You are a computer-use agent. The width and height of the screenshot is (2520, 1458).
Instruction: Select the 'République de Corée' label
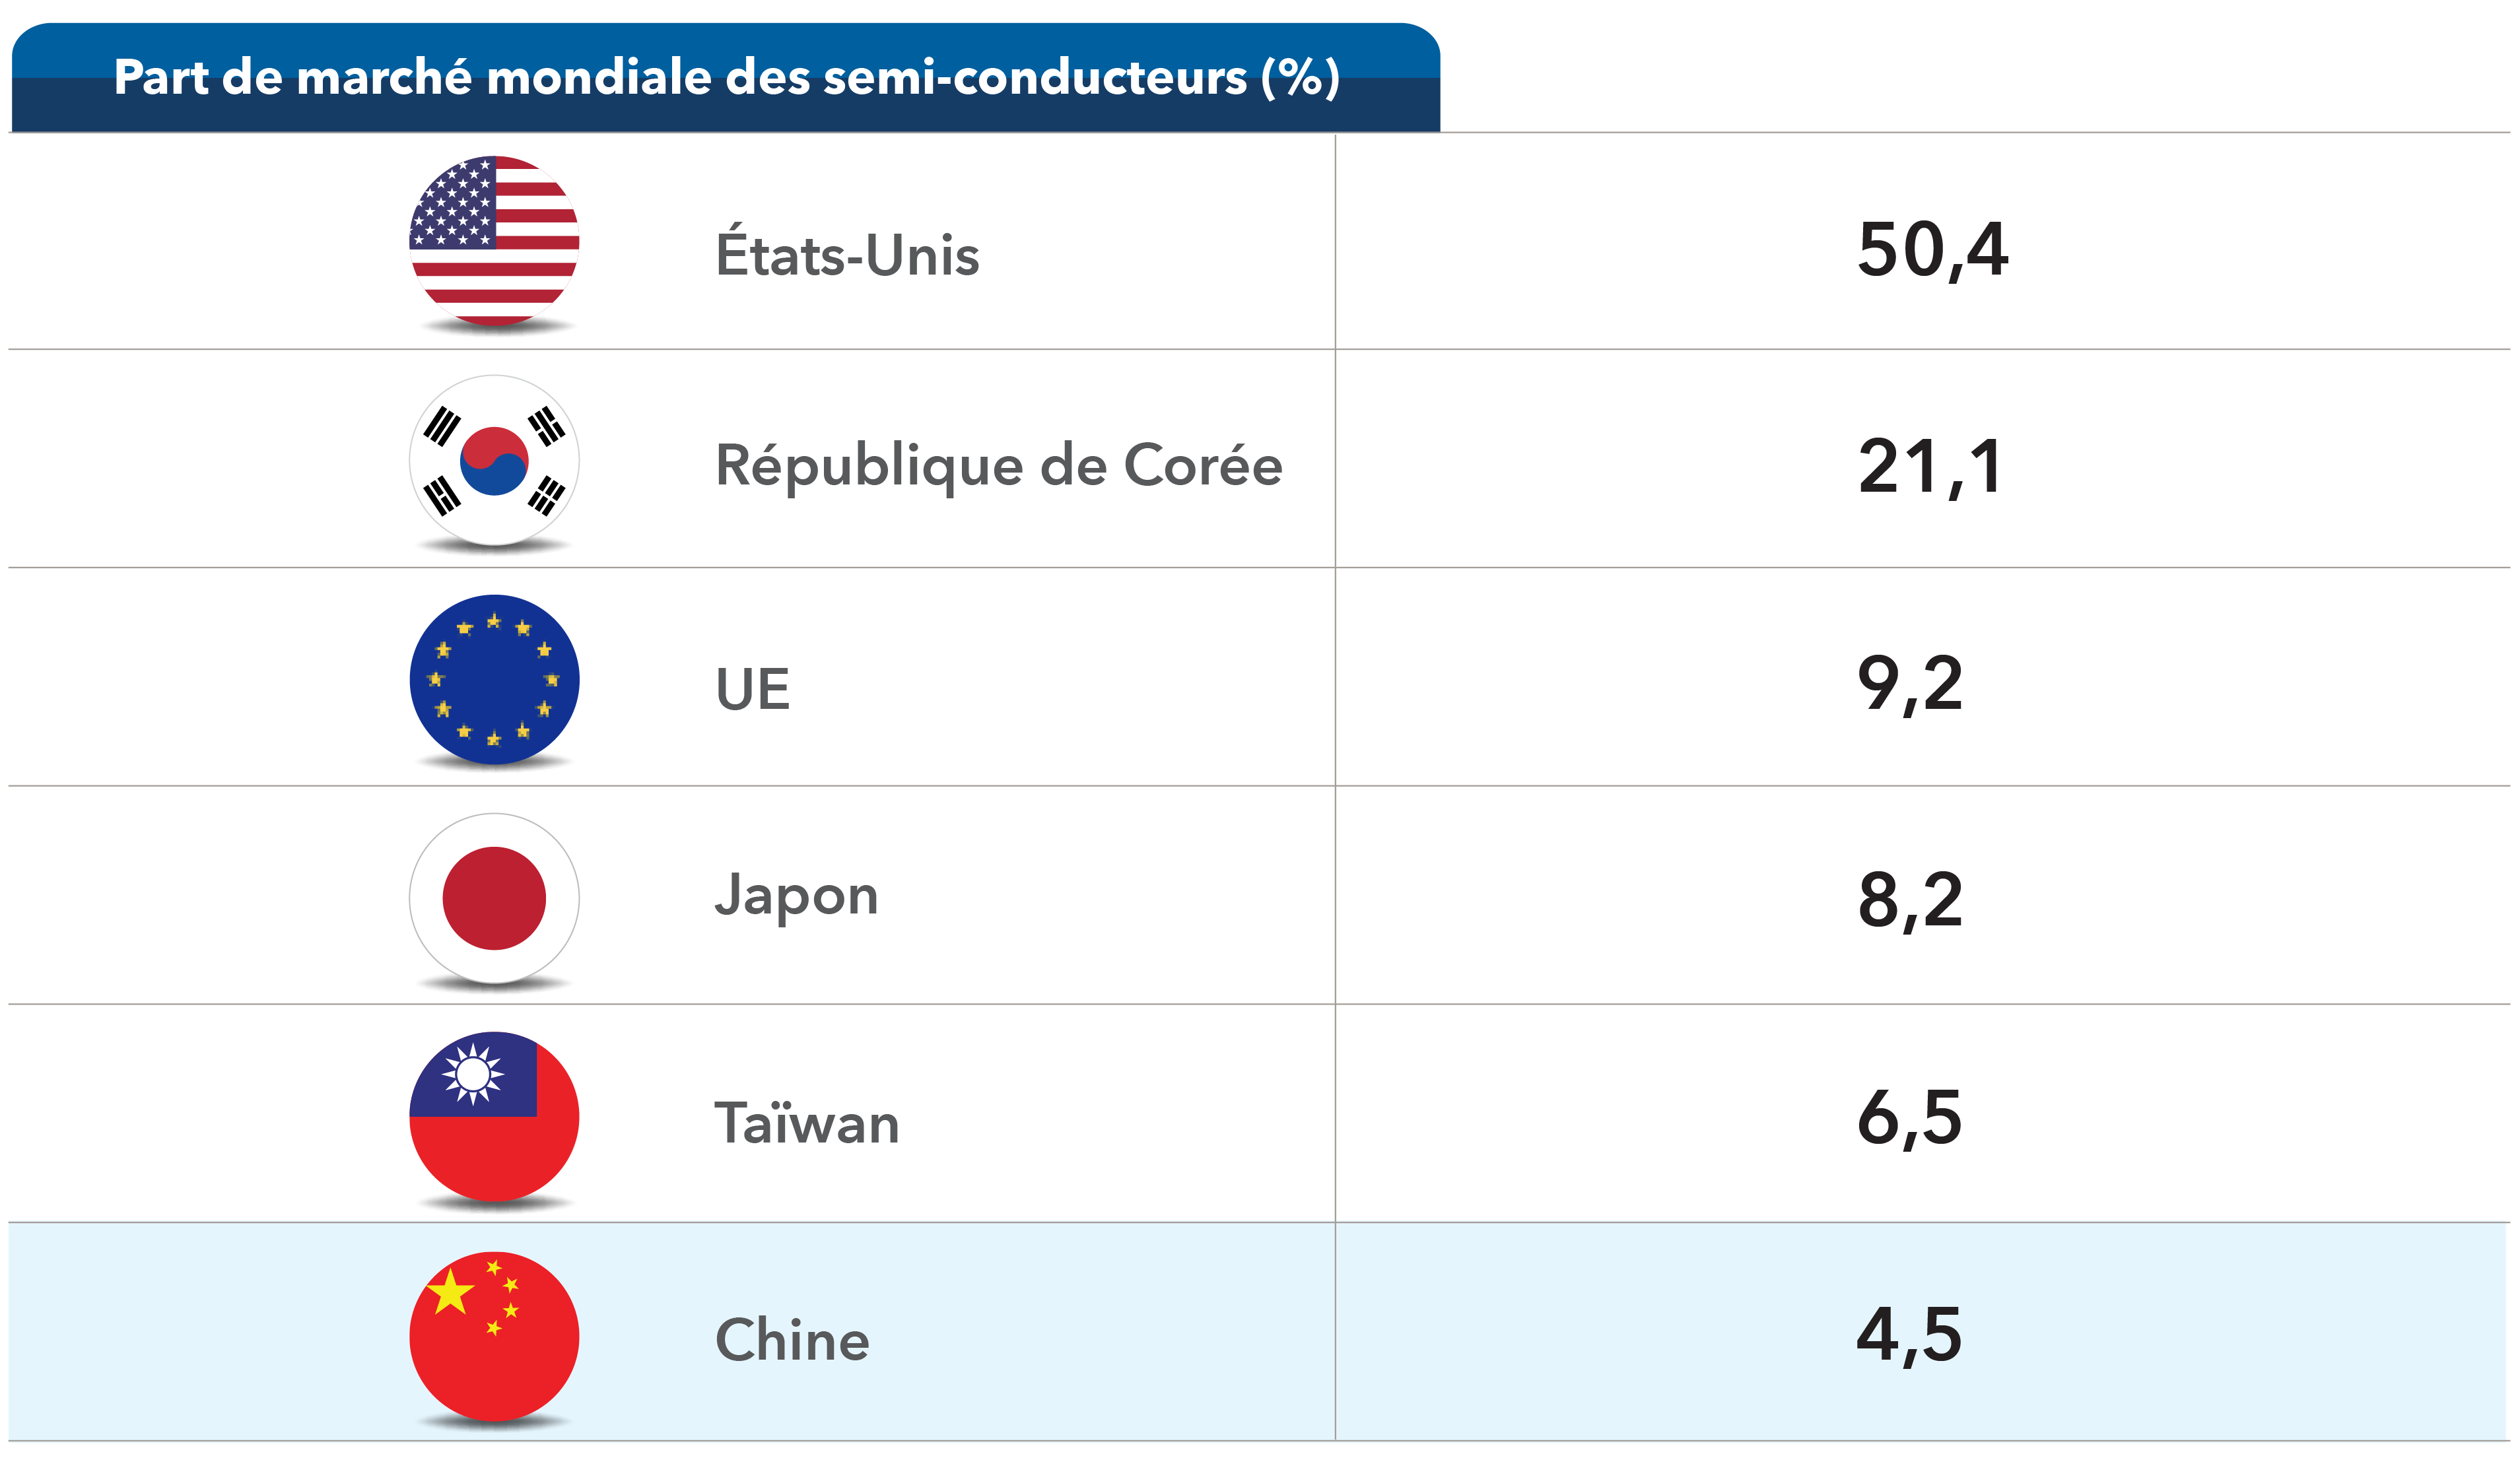coord(998,466)
